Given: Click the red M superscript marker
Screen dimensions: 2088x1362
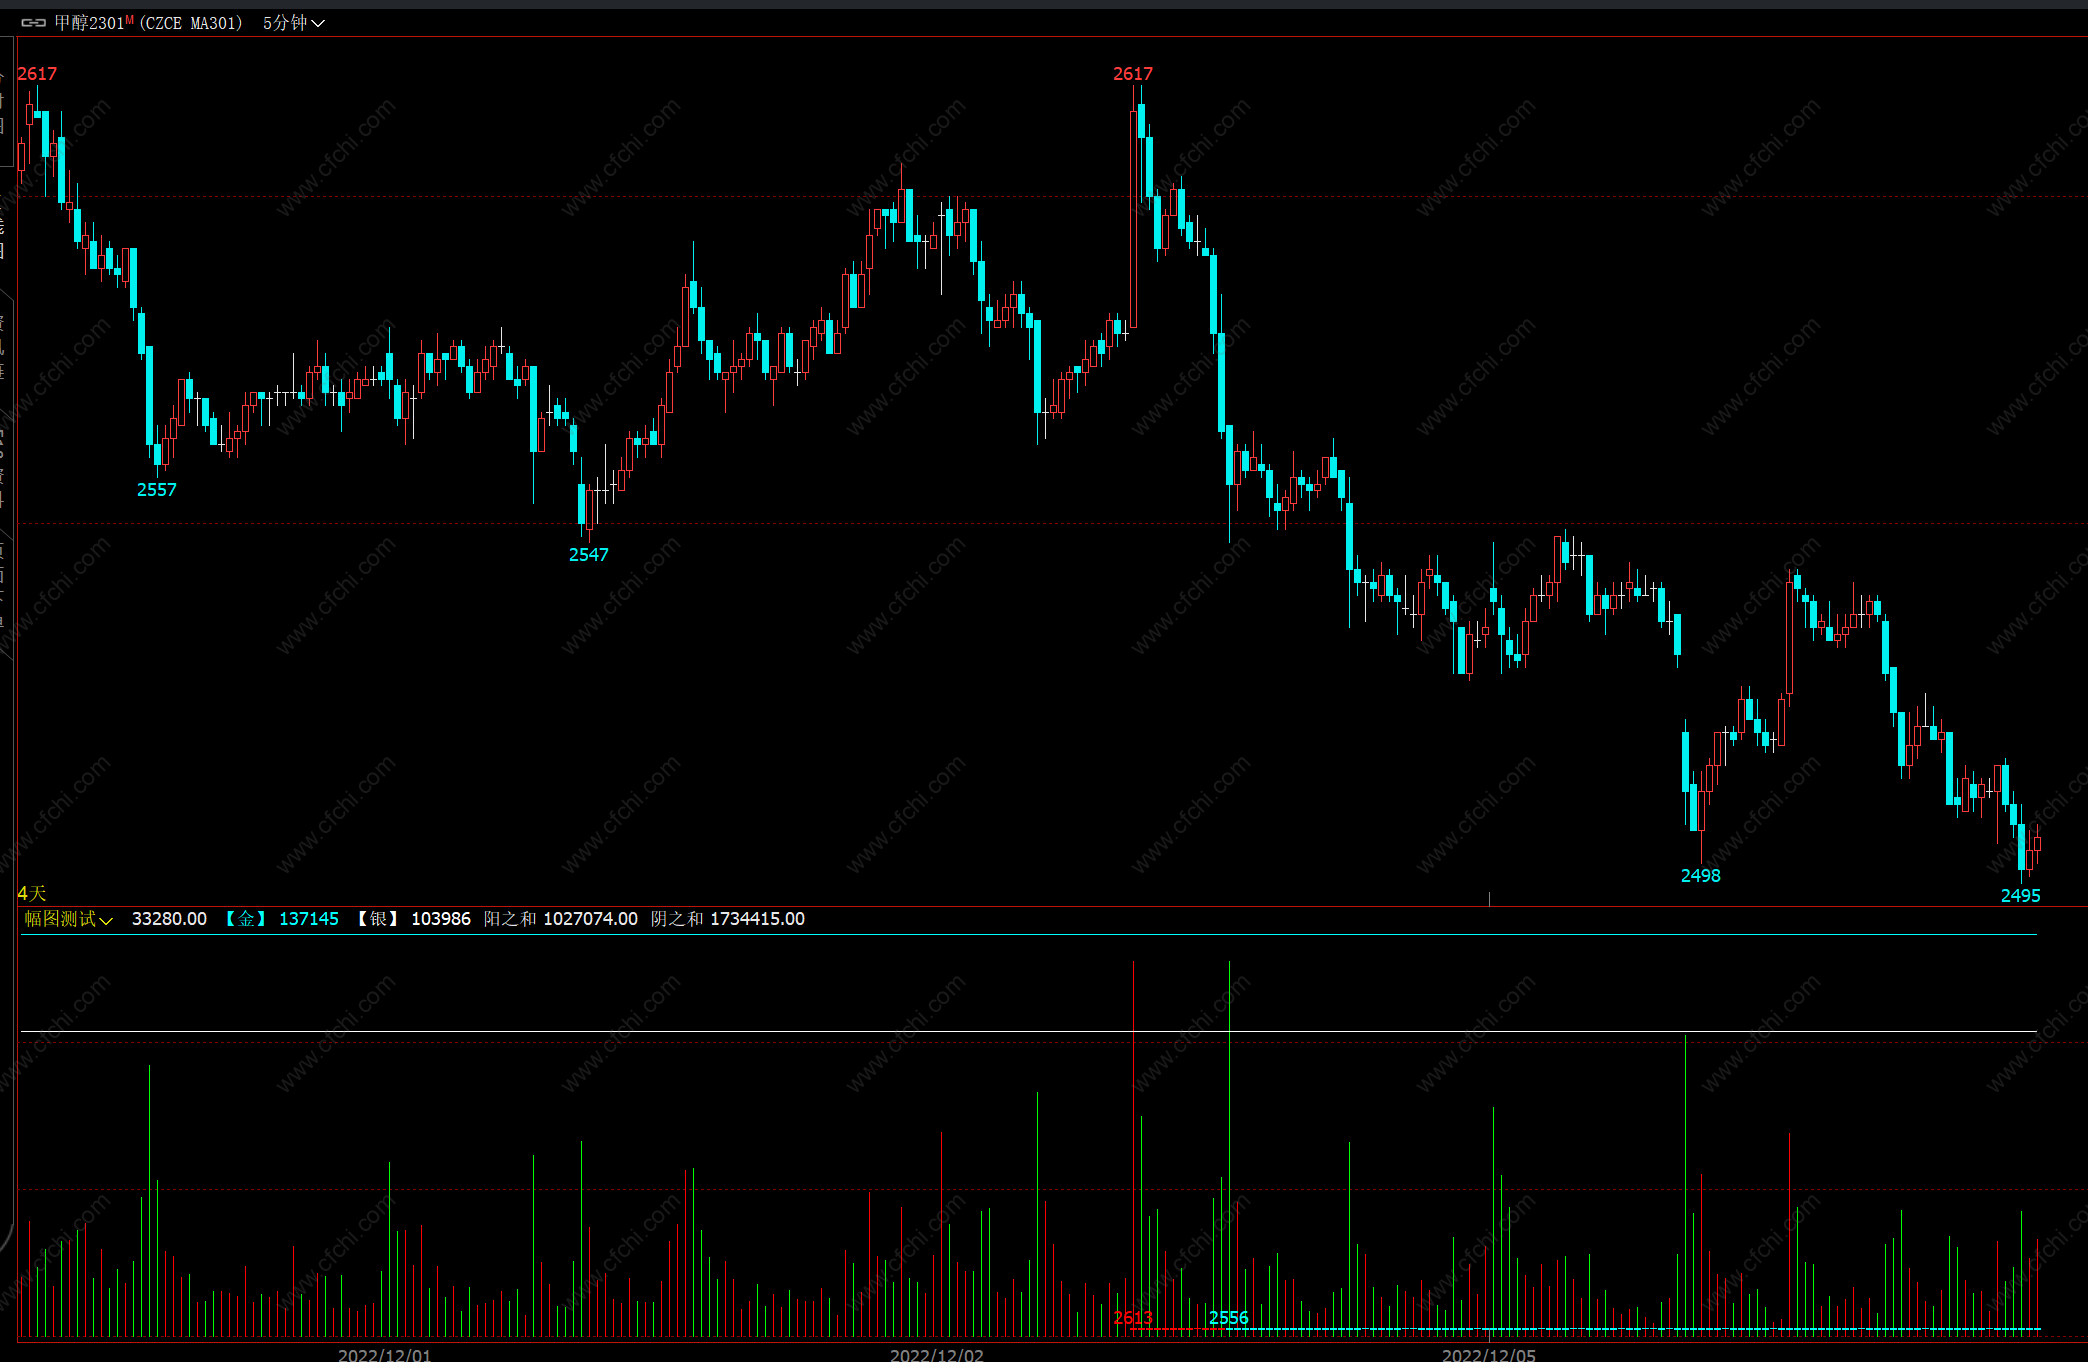Looking at the screenshot, I should pos(130,19).
